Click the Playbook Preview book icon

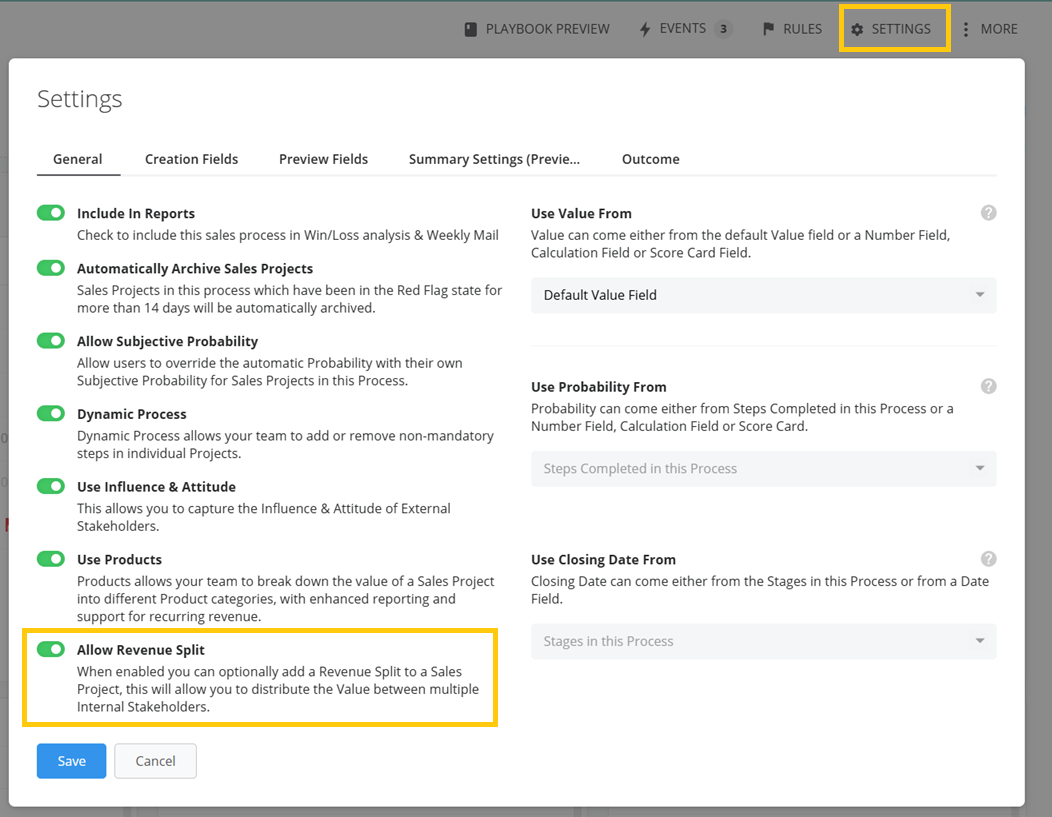coord(471,29)
